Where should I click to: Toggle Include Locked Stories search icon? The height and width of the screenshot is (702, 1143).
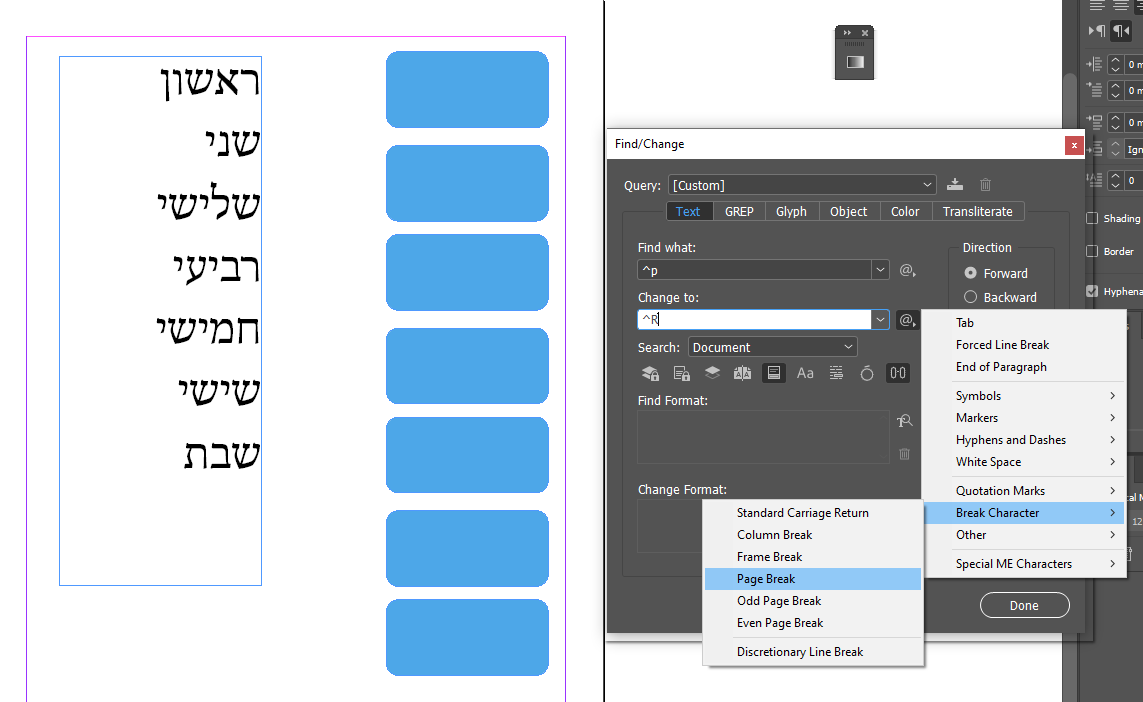coord(682,373)
